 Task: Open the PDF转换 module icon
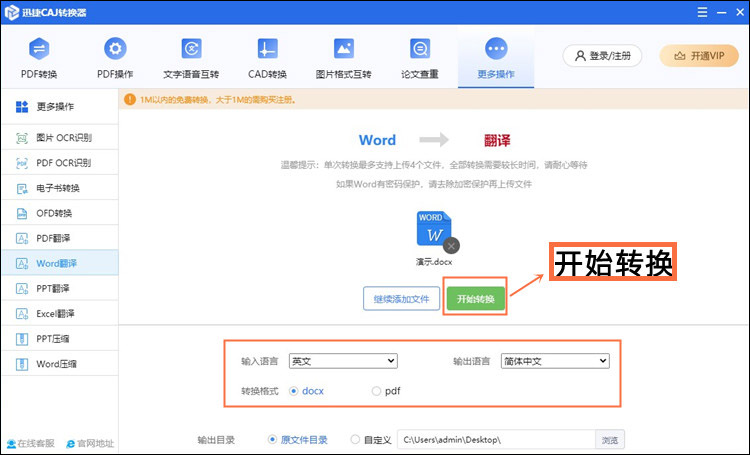(x=39, y=49)
